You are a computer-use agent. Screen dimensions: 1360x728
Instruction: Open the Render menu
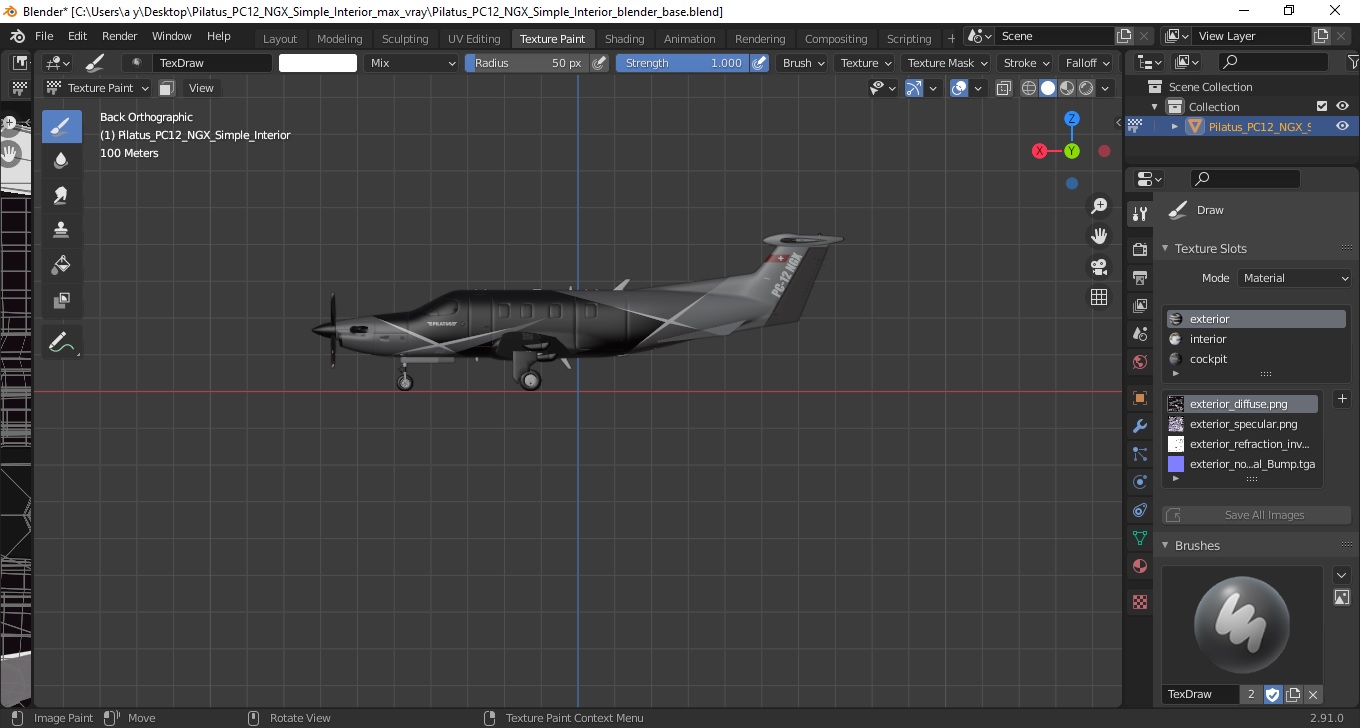(x=119, y=36)
